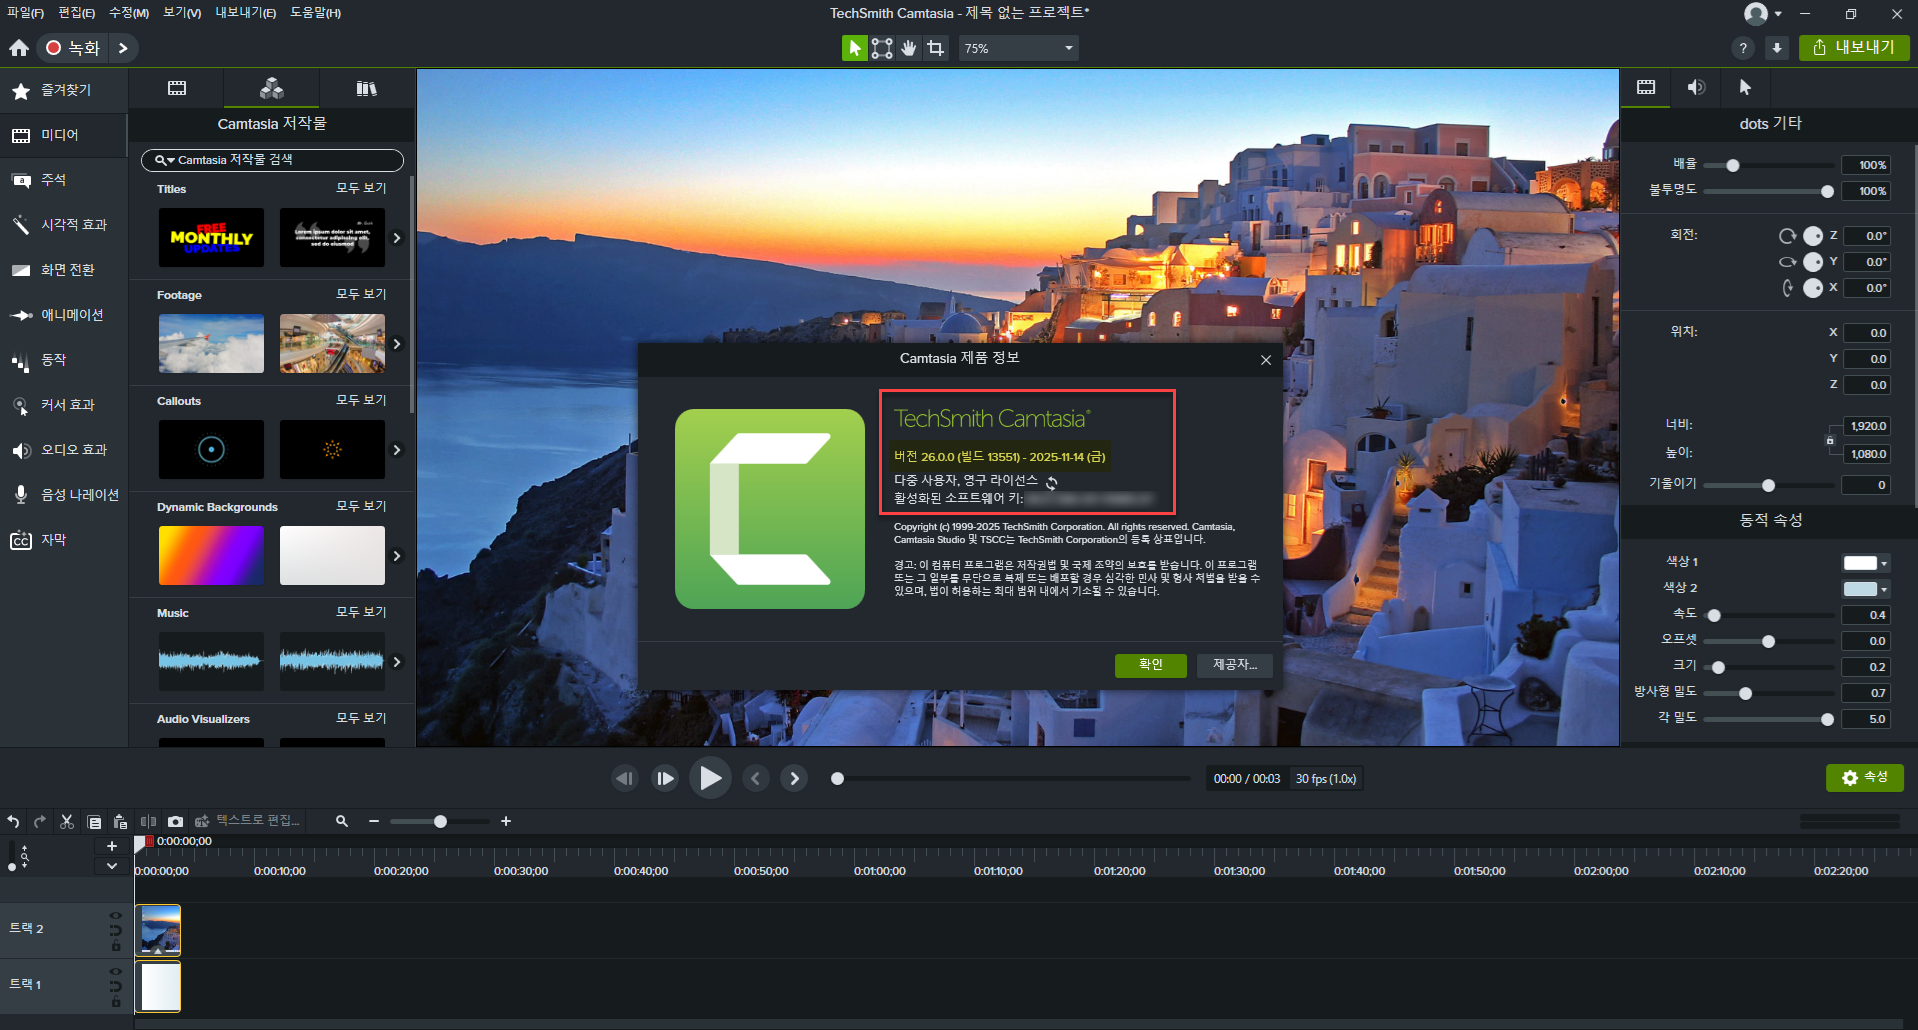Click the Camtasia 저작물 검색 search field

click(x=272, y=160)
